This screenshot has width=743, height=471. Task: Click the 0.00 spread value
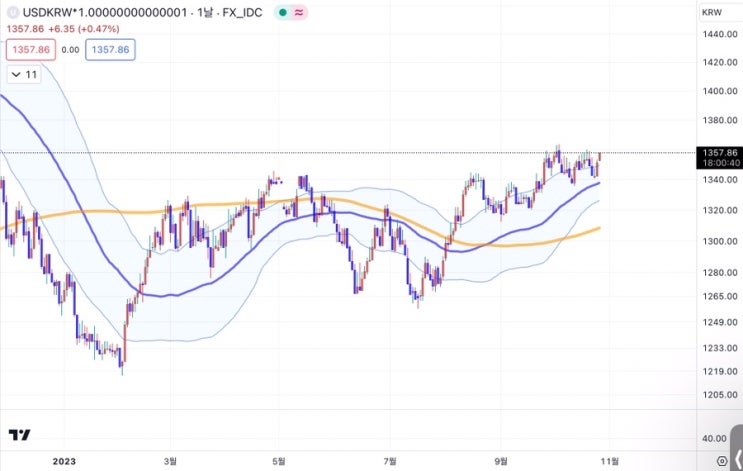[x=71, y=50]
